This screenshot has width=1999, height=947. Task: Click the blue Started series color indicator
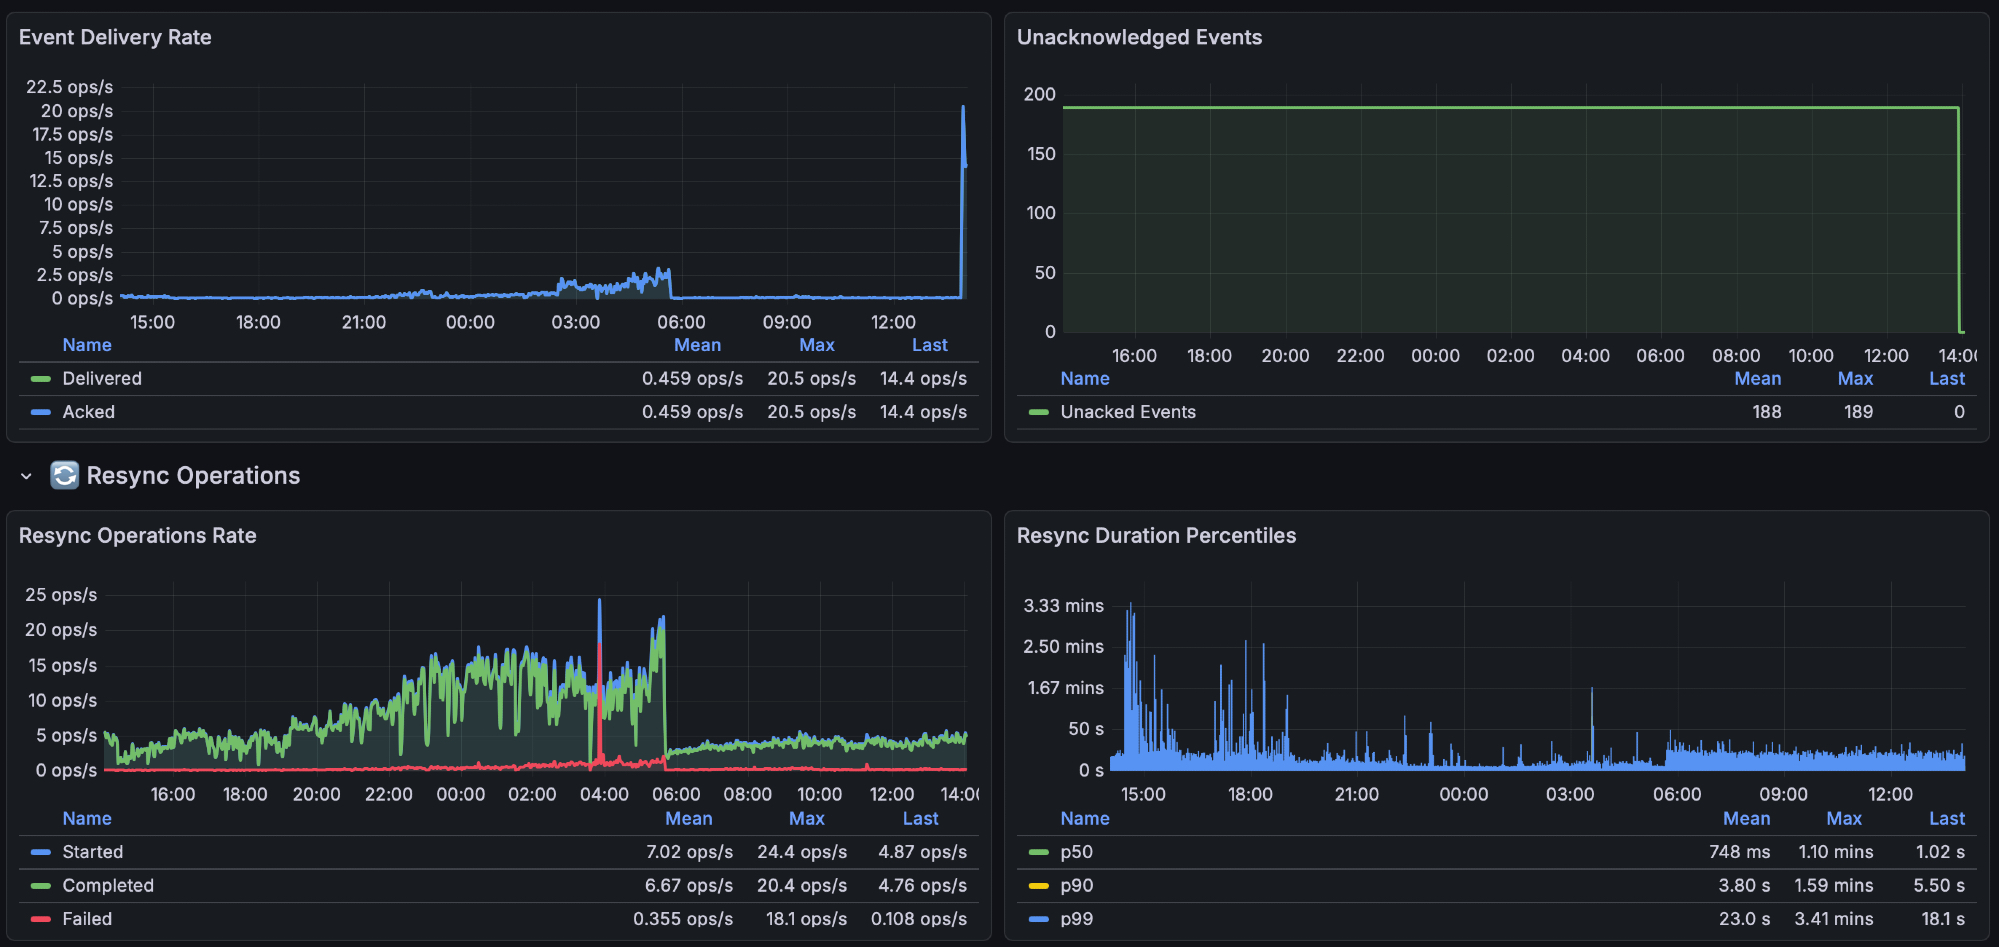41,852
